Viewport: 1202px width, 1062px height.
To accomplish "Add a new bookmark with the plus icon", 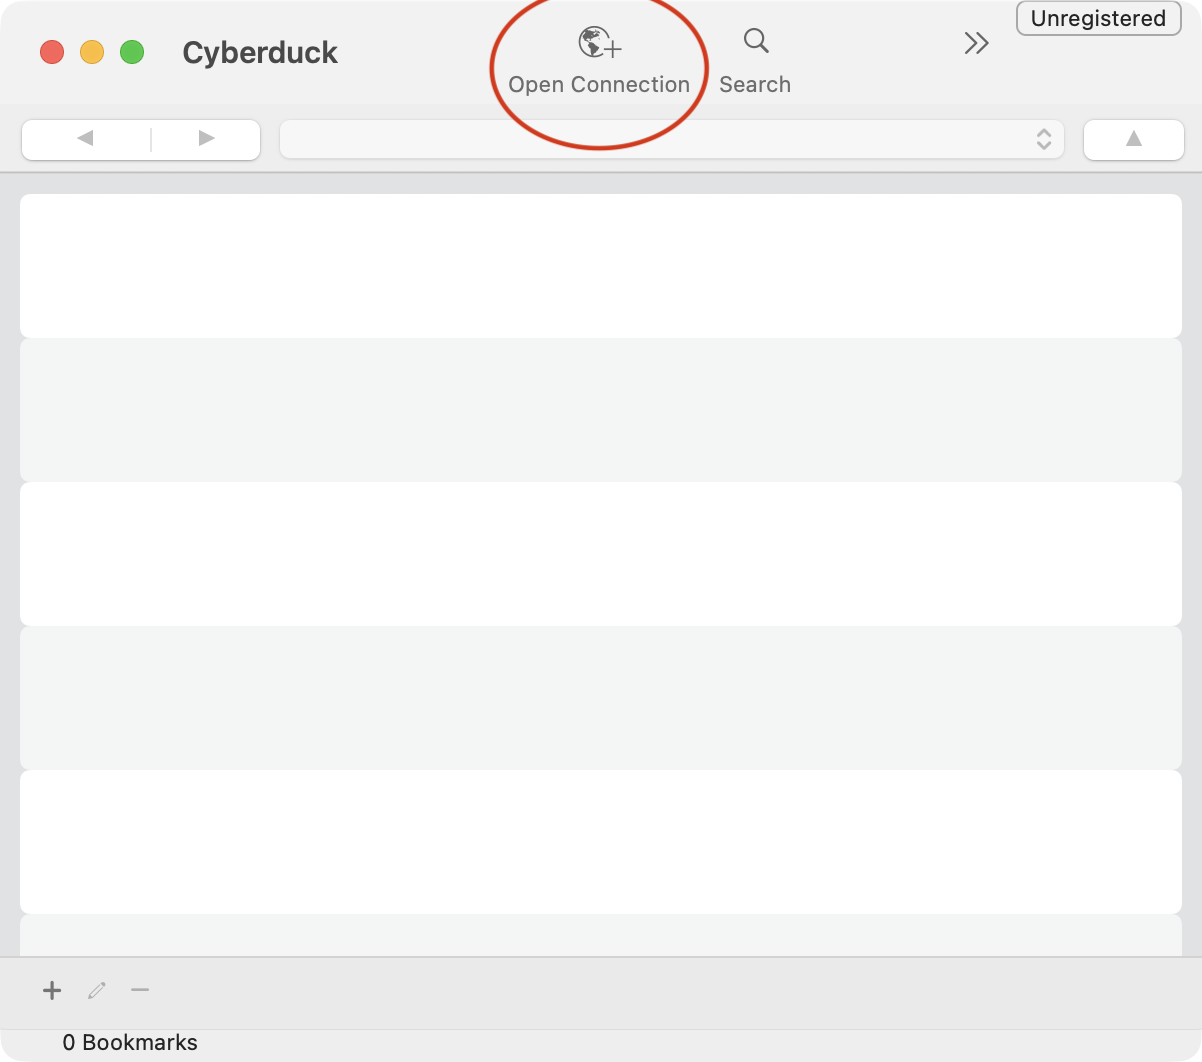I will click(x=52, y=990).
